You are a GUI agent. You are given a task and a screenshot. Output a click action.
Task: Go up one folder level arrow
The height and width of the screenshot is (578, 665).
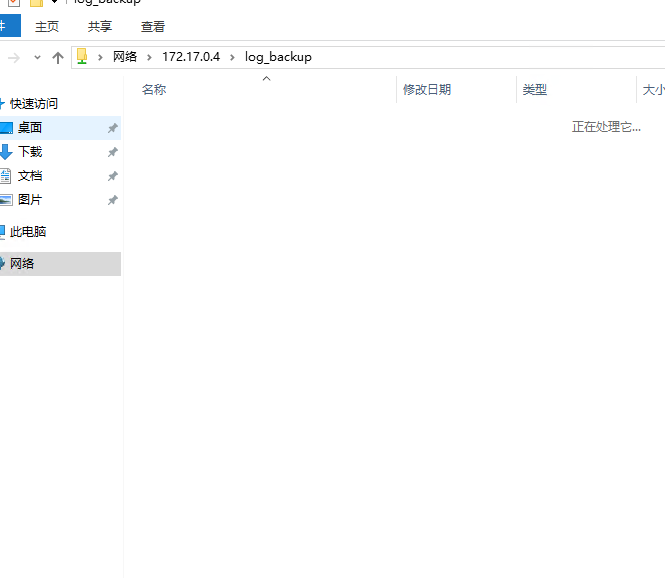click(58, 57)
